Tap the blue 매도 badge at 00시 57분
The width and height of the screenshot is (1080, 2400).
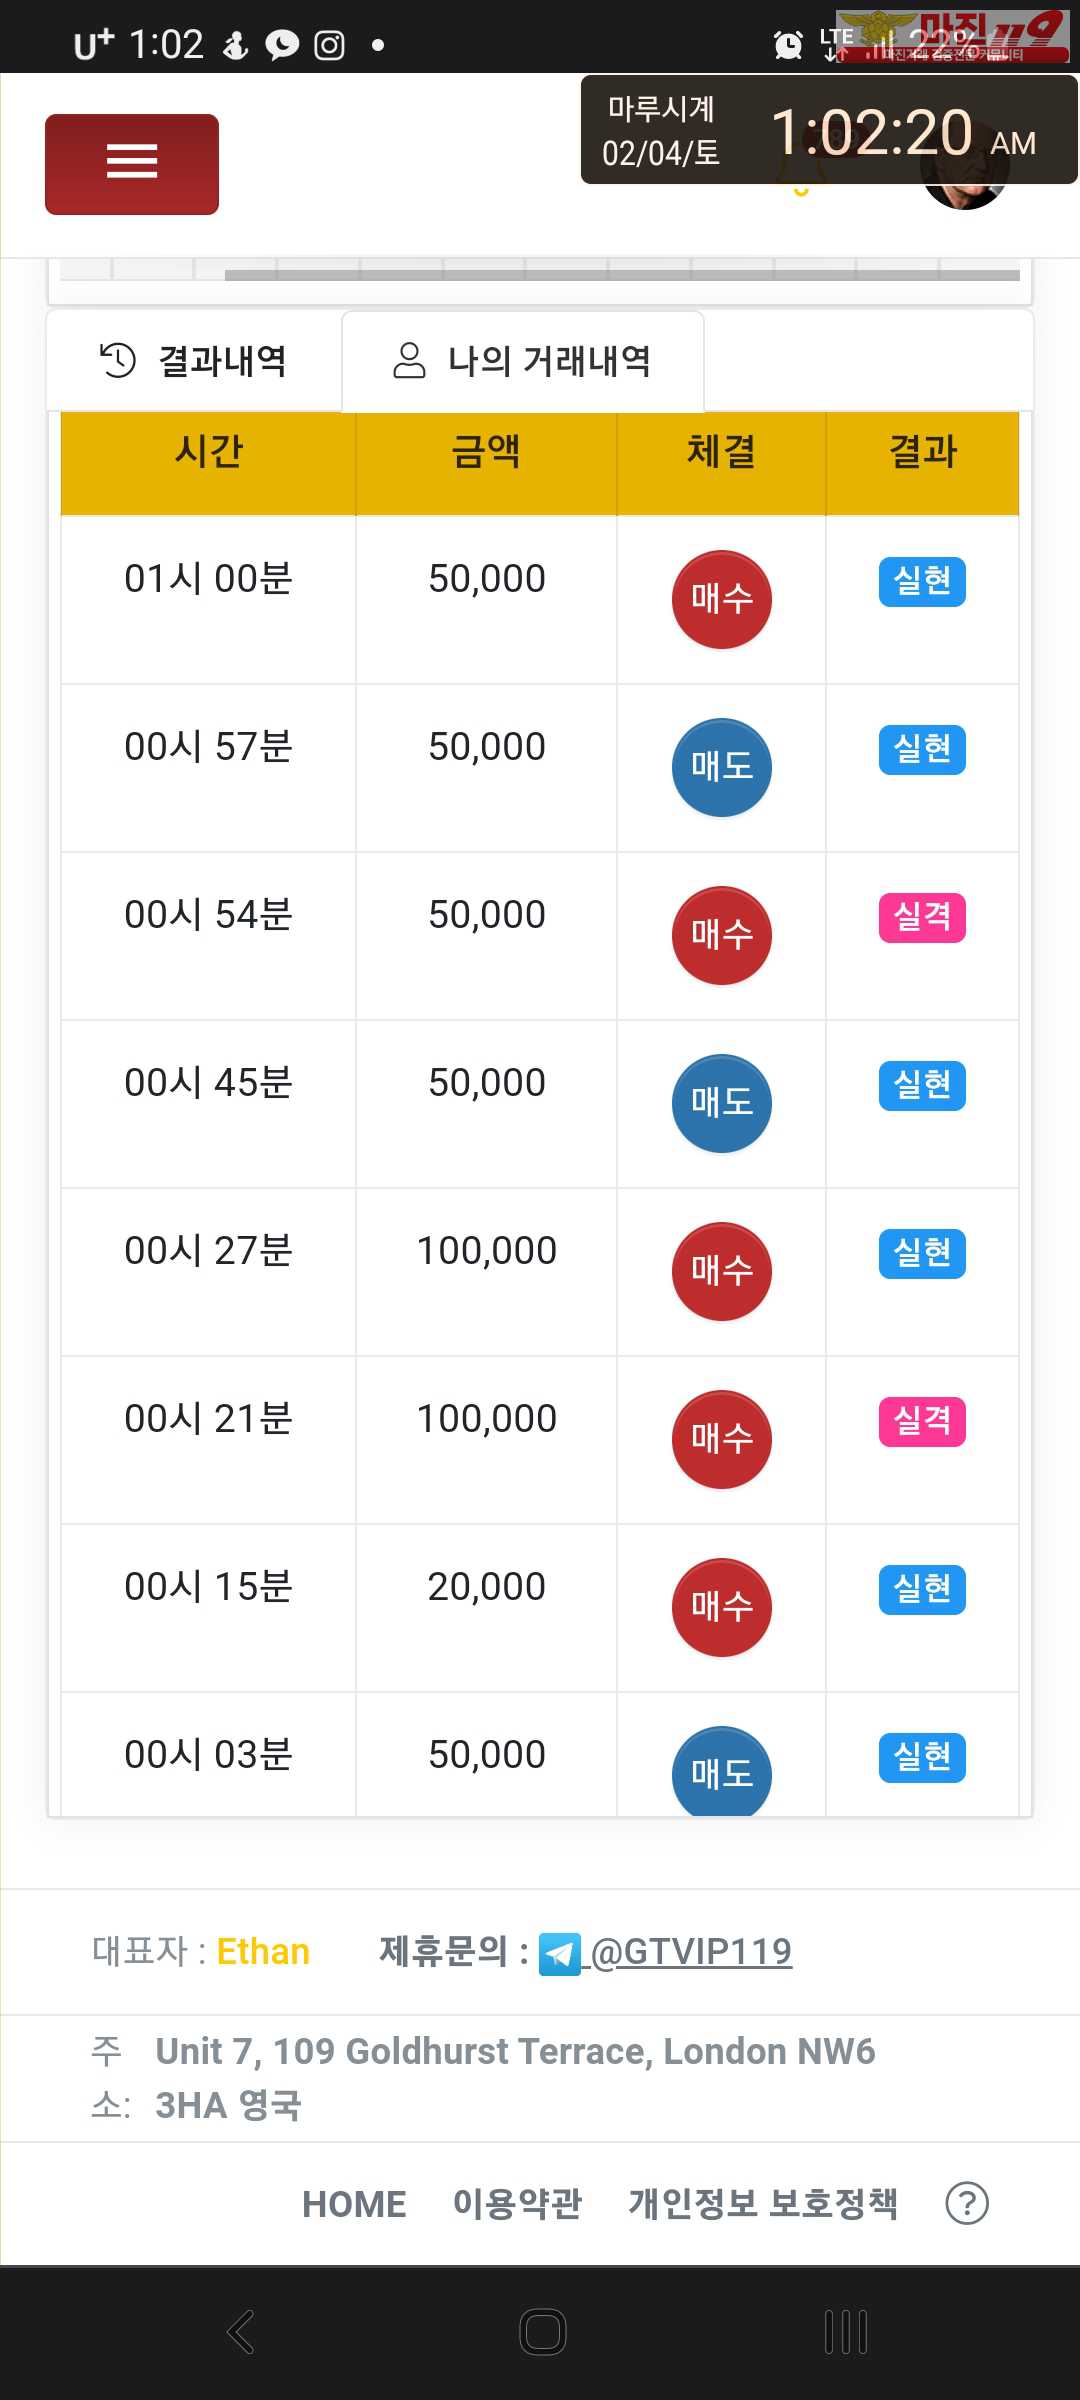721,767
